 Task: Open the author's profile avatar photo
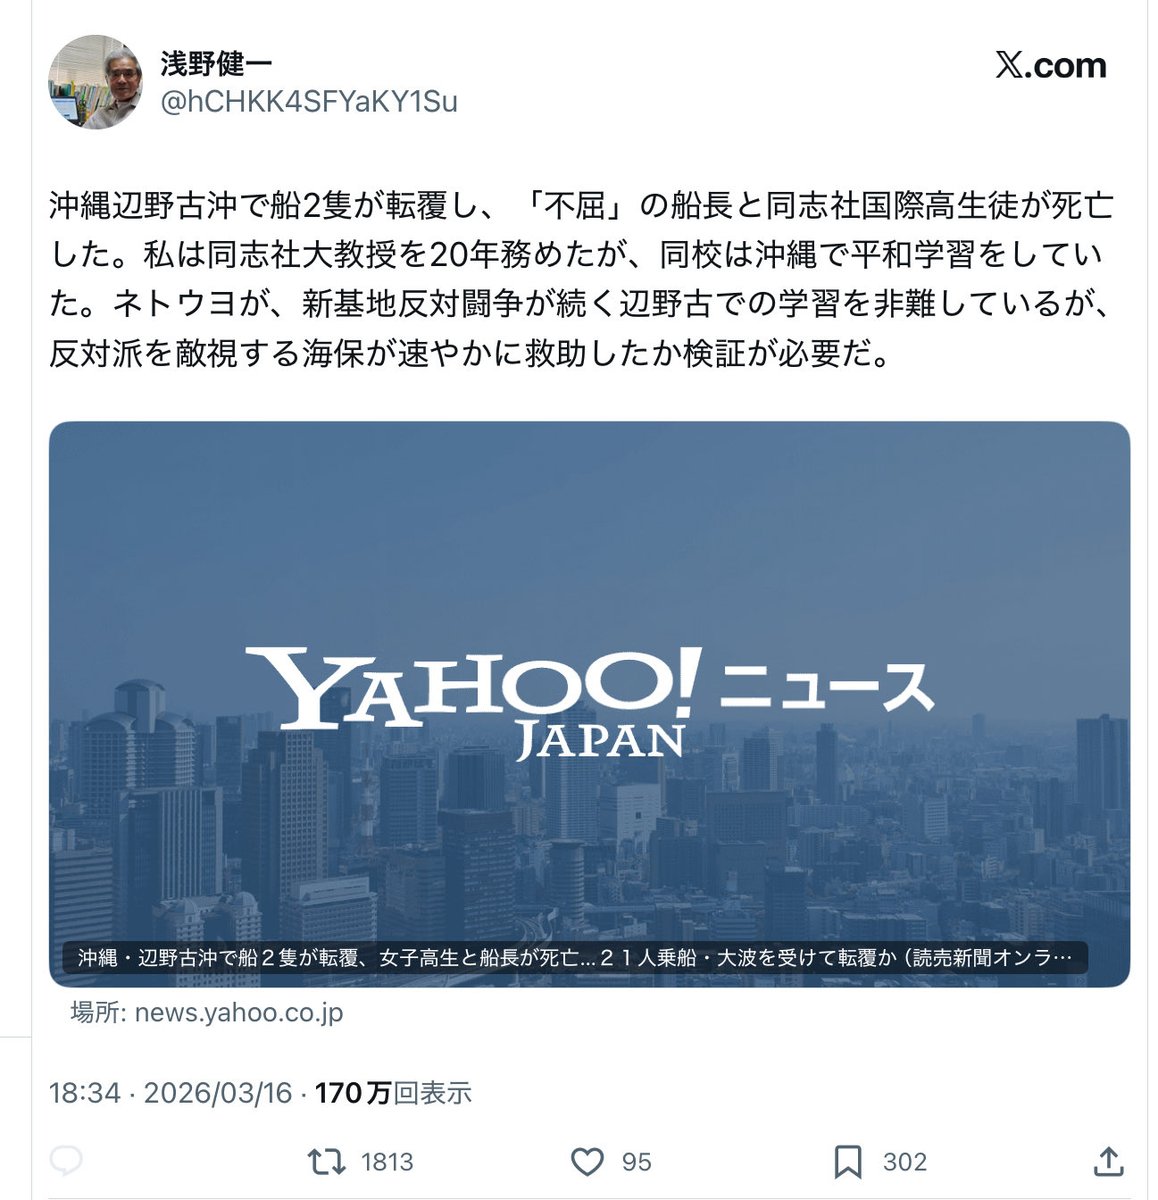[96, 82]
